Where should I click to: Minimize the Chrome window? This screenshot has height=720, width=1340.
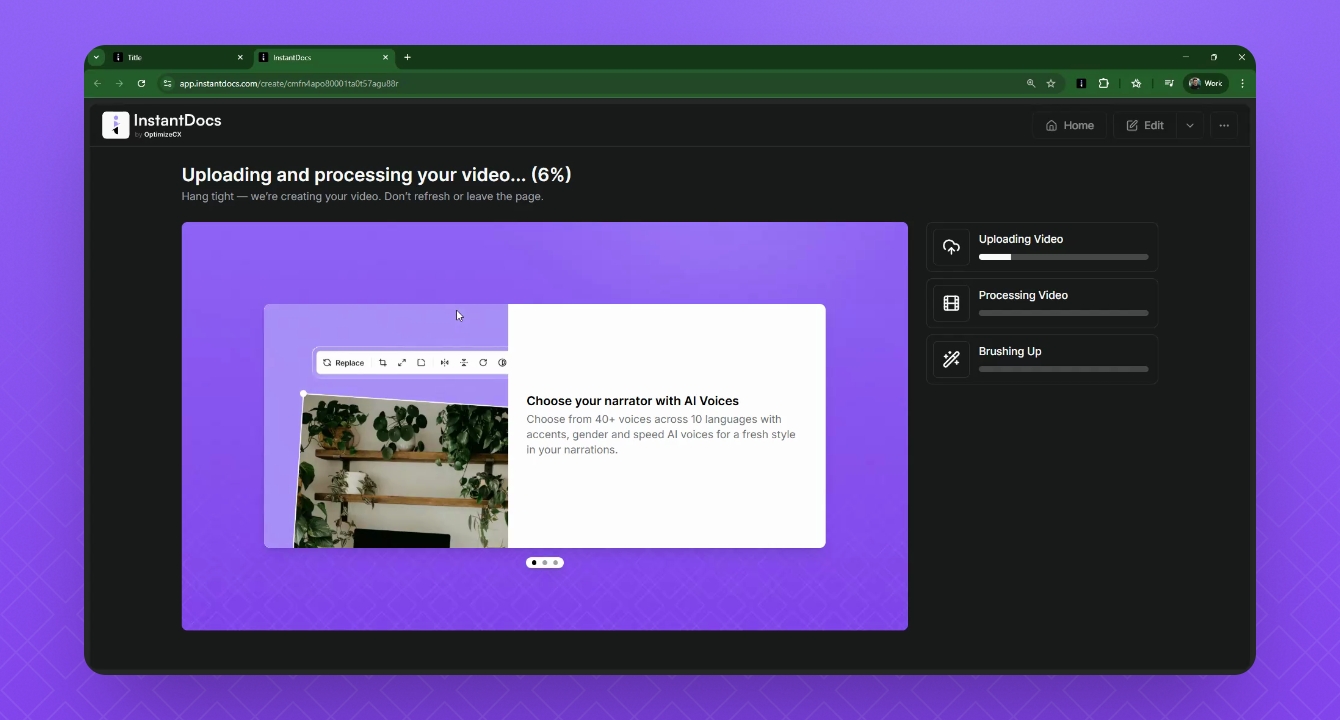pyautogui.click(x=1186, y=57)
